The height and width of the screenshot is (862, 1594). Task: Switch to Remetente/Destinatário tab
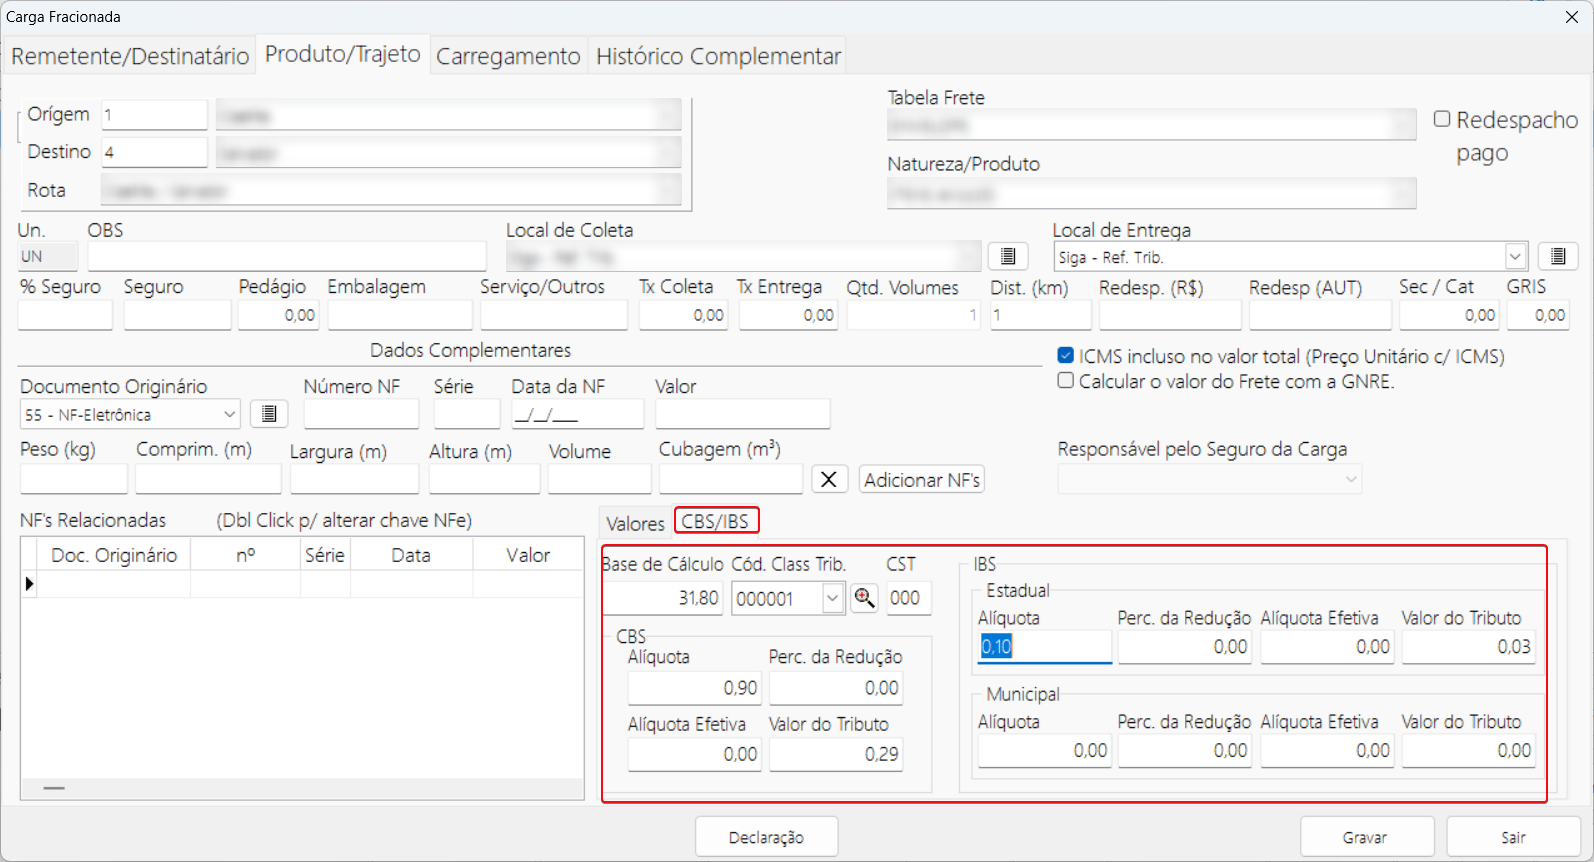click(130, 56)
